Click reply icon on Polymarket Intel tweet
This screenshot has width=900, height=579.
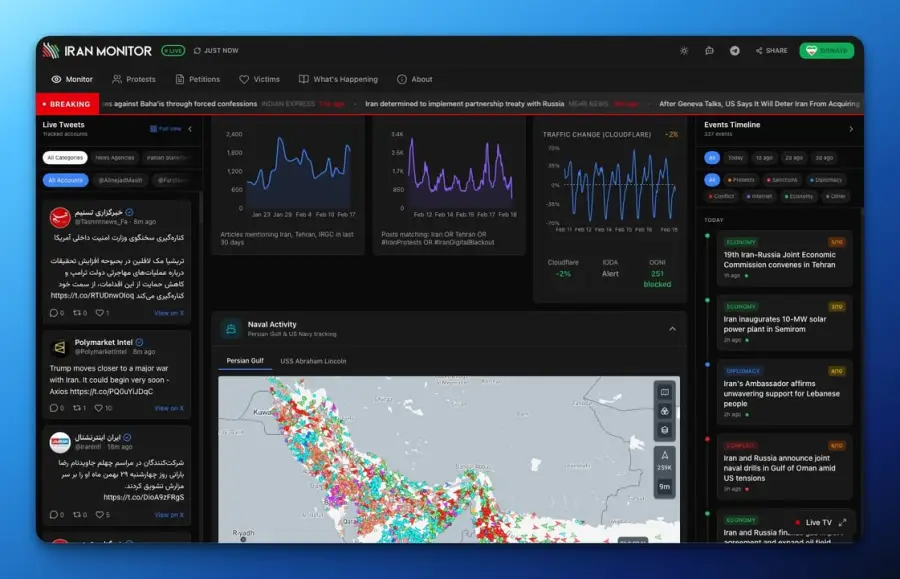tap(53, 408)
